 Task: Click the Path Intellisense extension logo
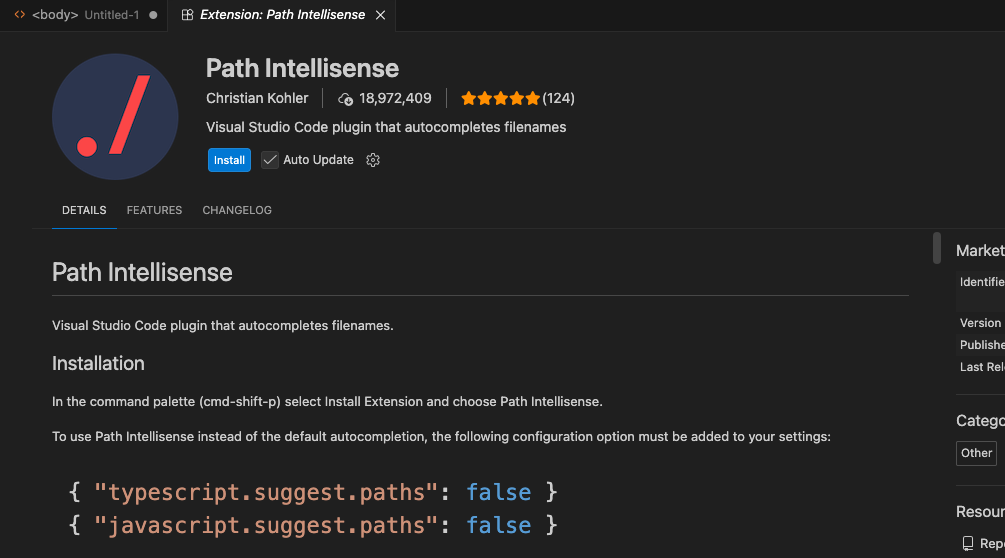point(115,117)
